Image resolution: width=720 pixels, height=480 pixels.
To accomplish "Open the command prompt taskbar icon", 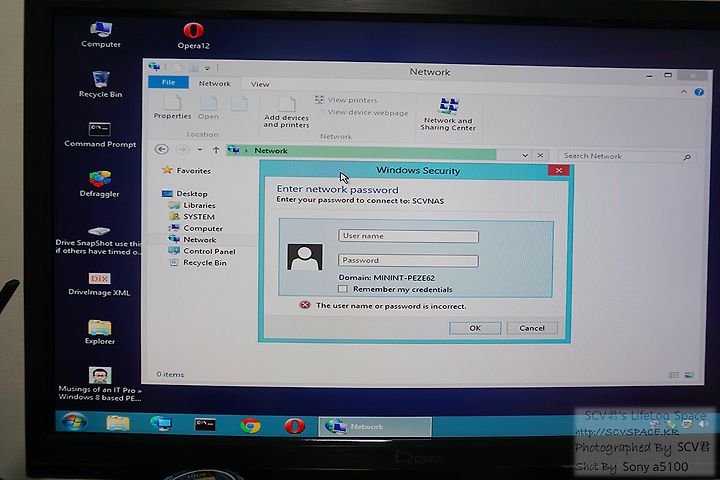I will pos(205,424).
